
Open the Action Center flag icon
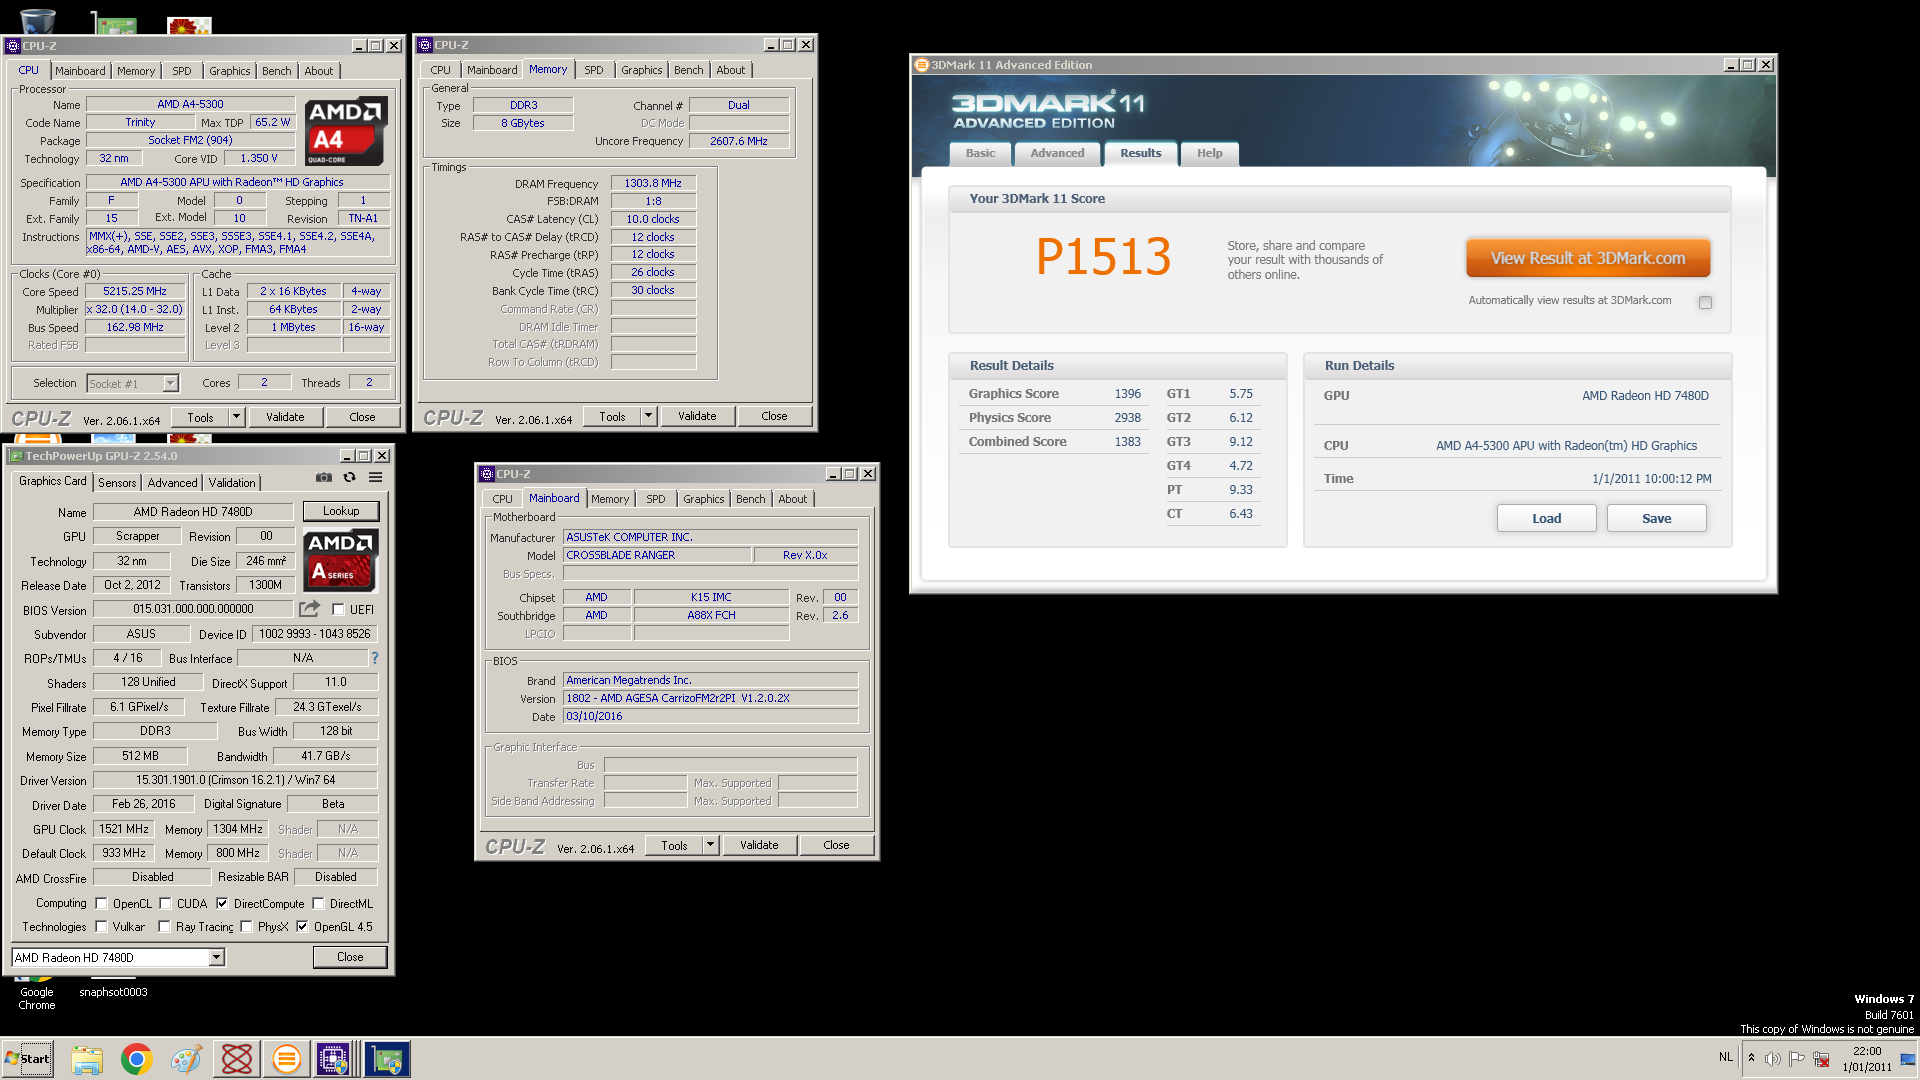(1797, 1059)
